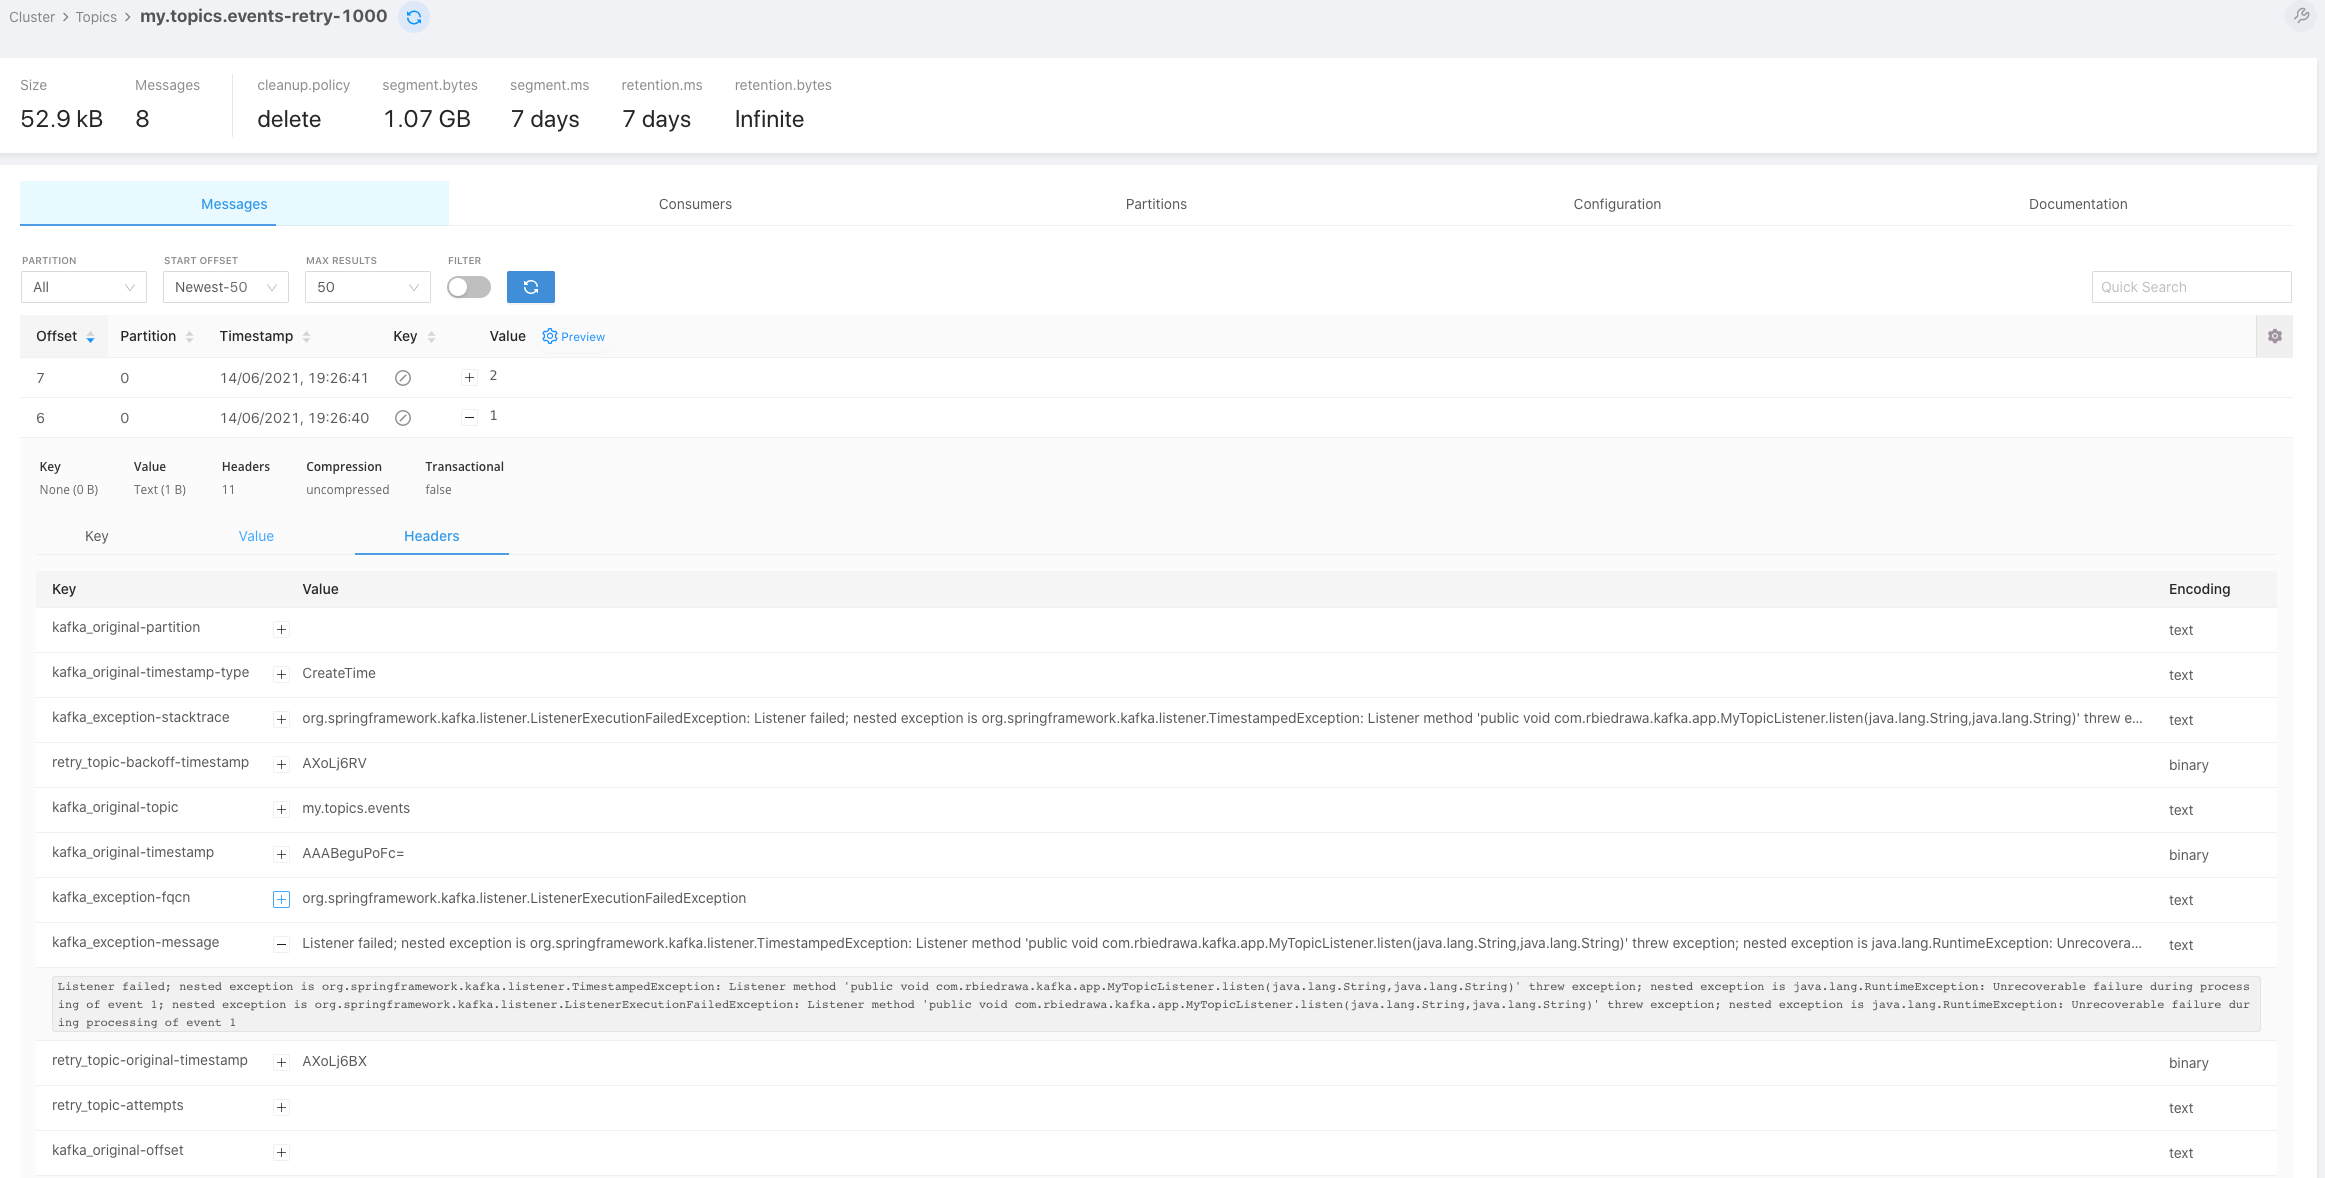Open column settings gear in table header
Viewport: 2325px width, 1178px height.
pos(2274,337)
